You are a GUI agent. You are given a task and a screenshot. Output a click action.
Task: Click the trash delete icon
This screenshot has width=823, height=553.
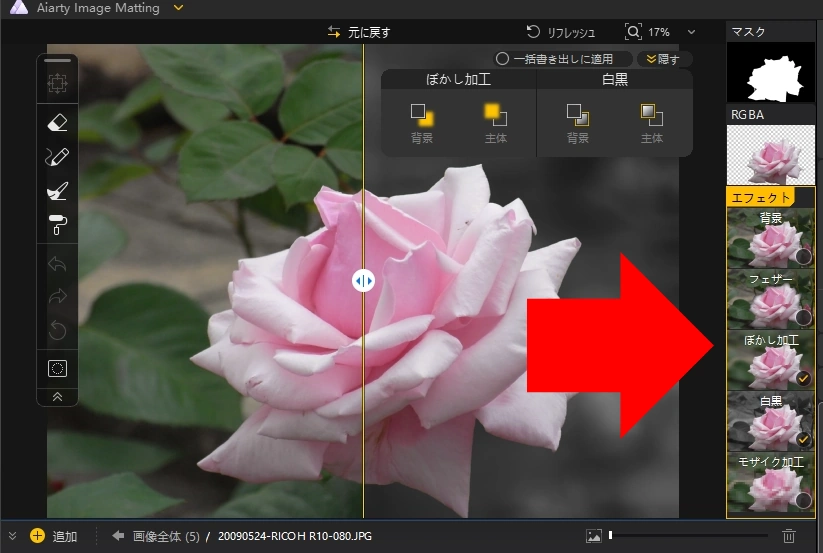click(x=789, y=536)
